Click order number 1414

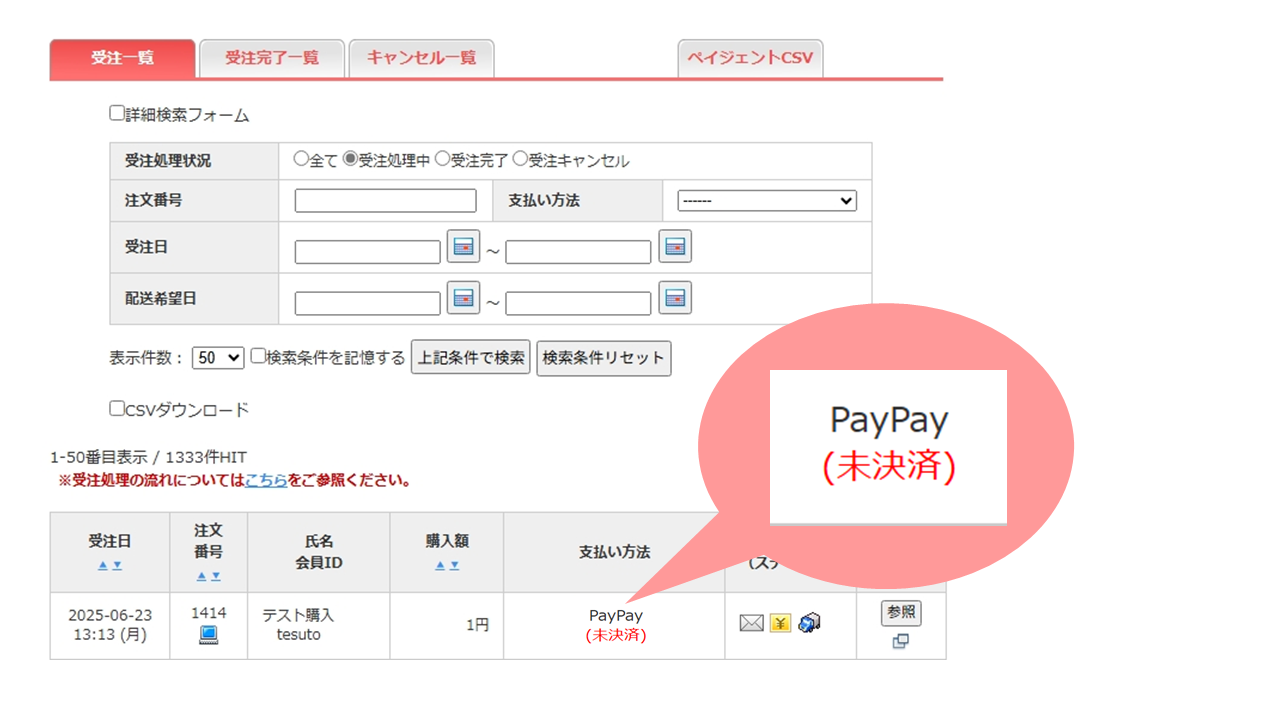coord(209,613)
